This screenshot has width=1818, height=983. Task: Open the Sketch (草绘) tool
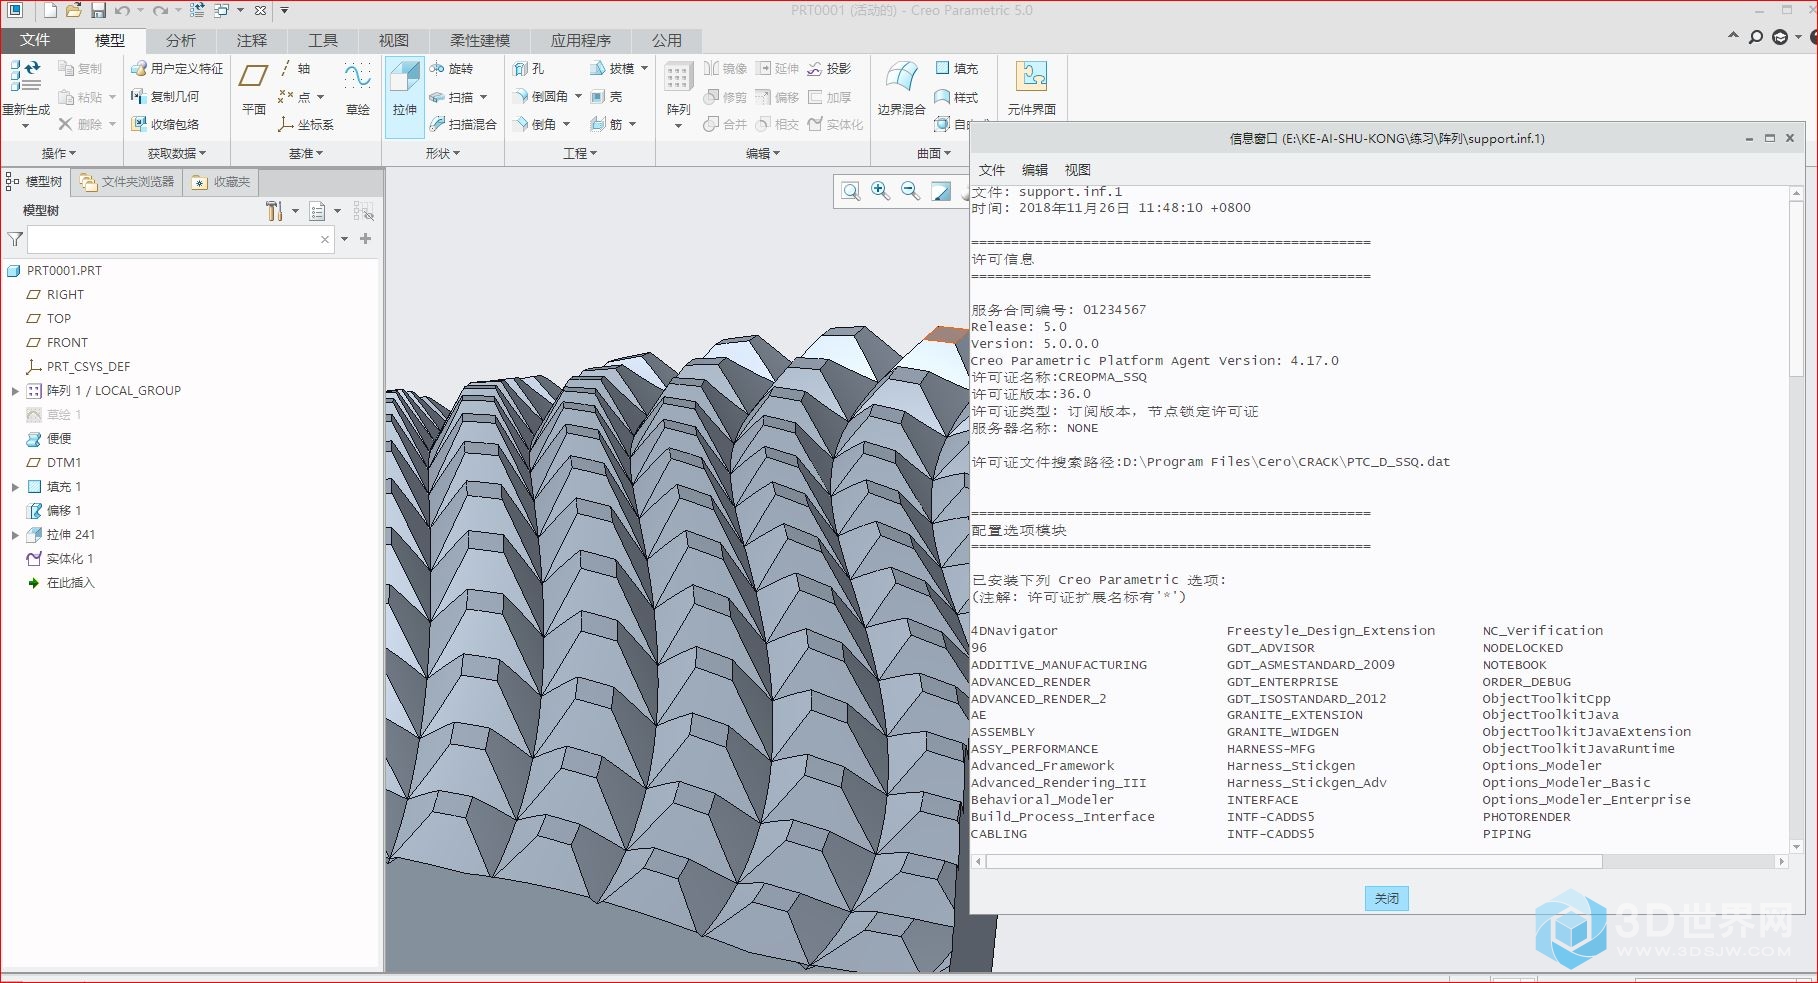click(x=357, y=88)
